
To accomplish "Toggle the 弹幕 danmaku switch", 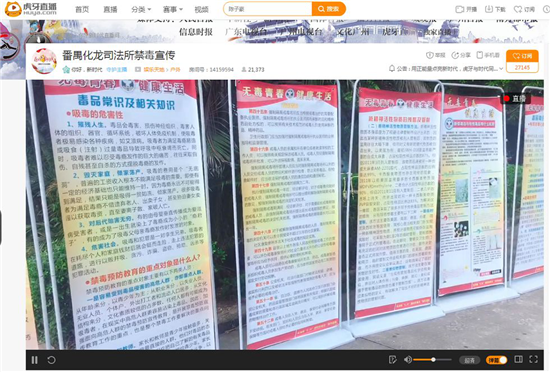I will (496, 360).
